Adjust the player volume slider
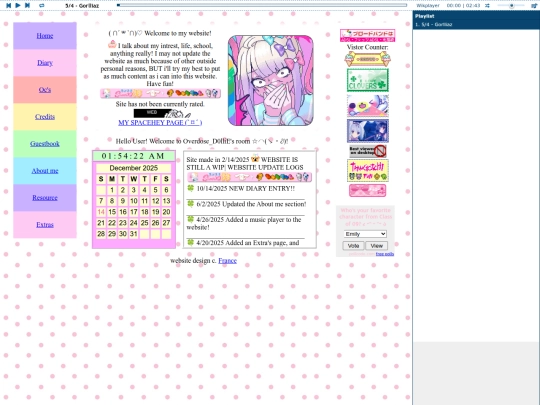The image size is (540, 405). coord(511,6)
